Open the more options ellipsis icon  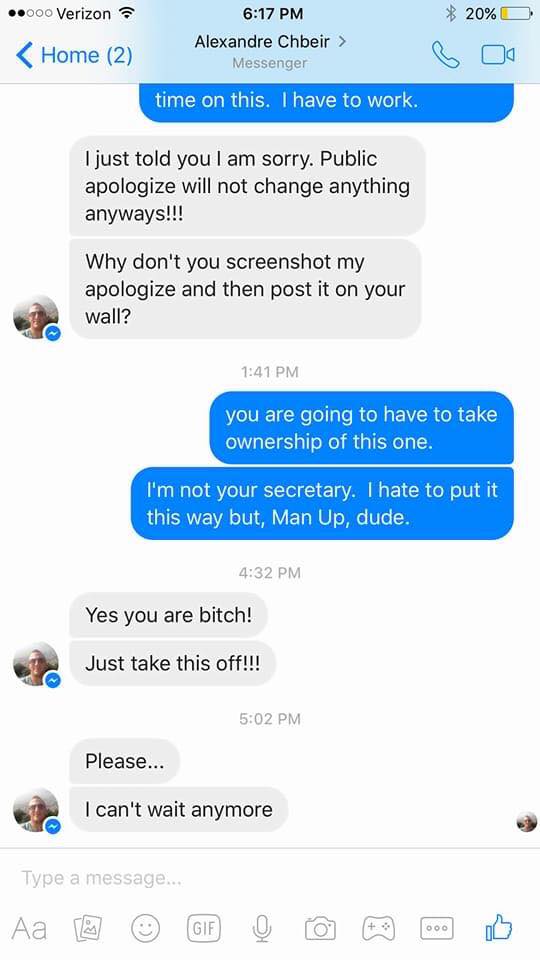[437, 928]
